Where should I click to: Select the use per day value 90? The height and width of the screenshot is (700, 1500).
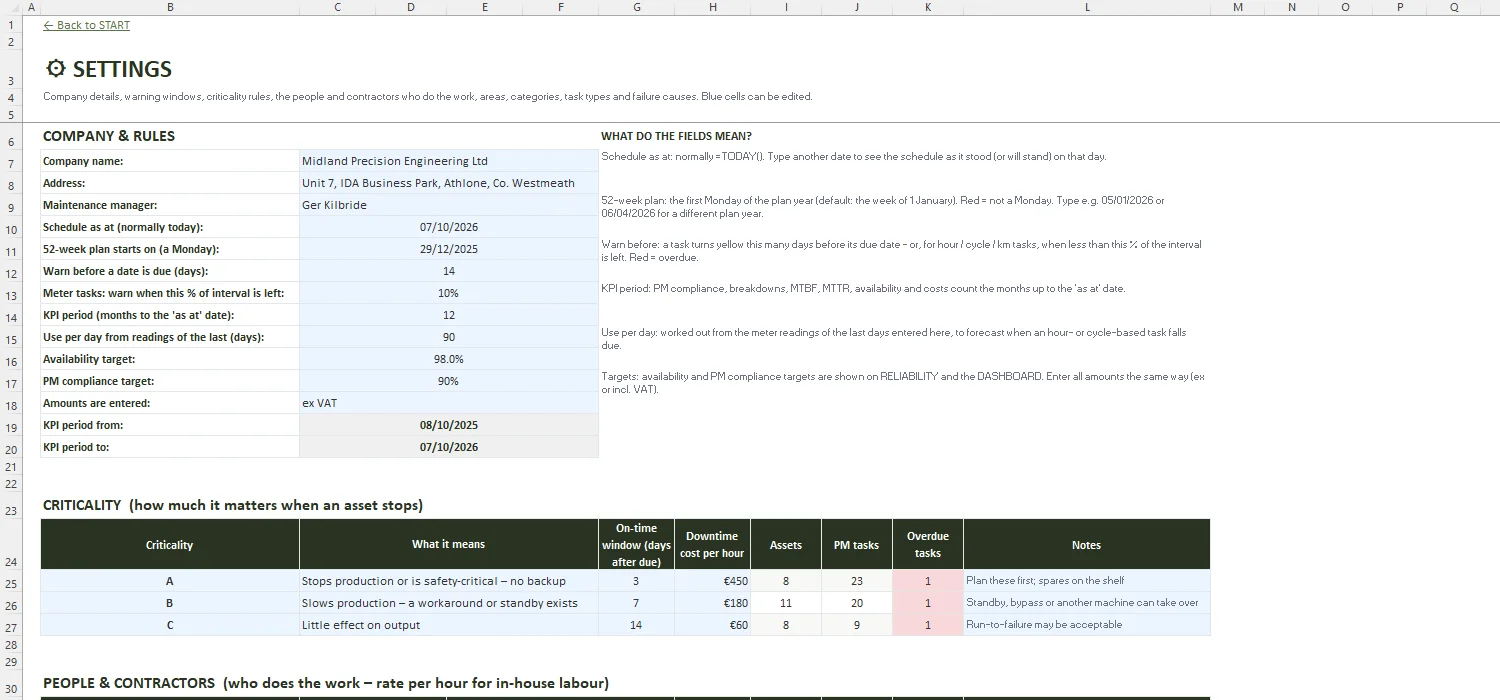[x=448, y=337]
